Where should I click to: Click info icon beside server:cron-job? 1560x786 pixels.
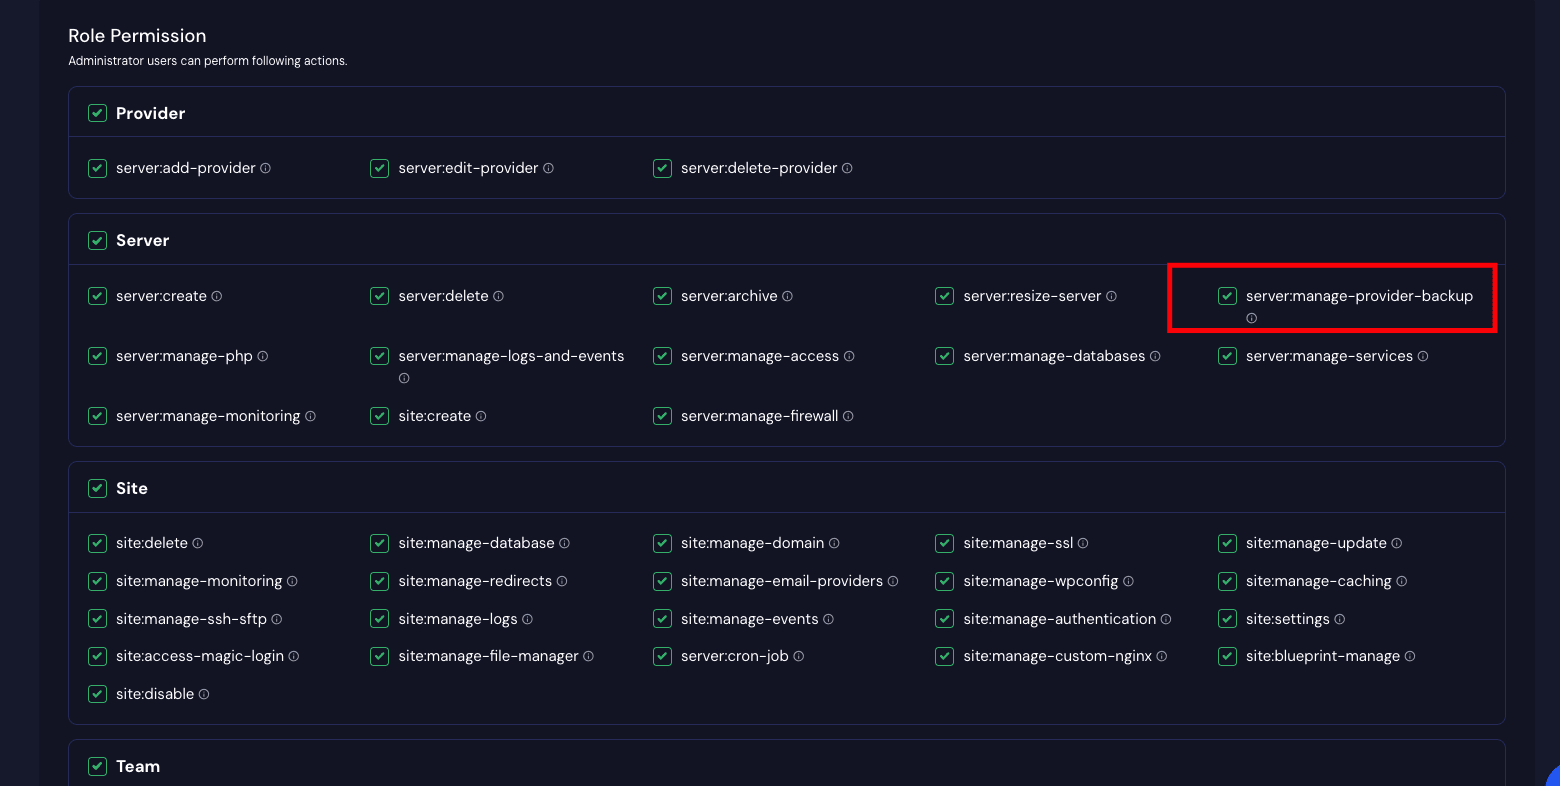tap(799, 656)
